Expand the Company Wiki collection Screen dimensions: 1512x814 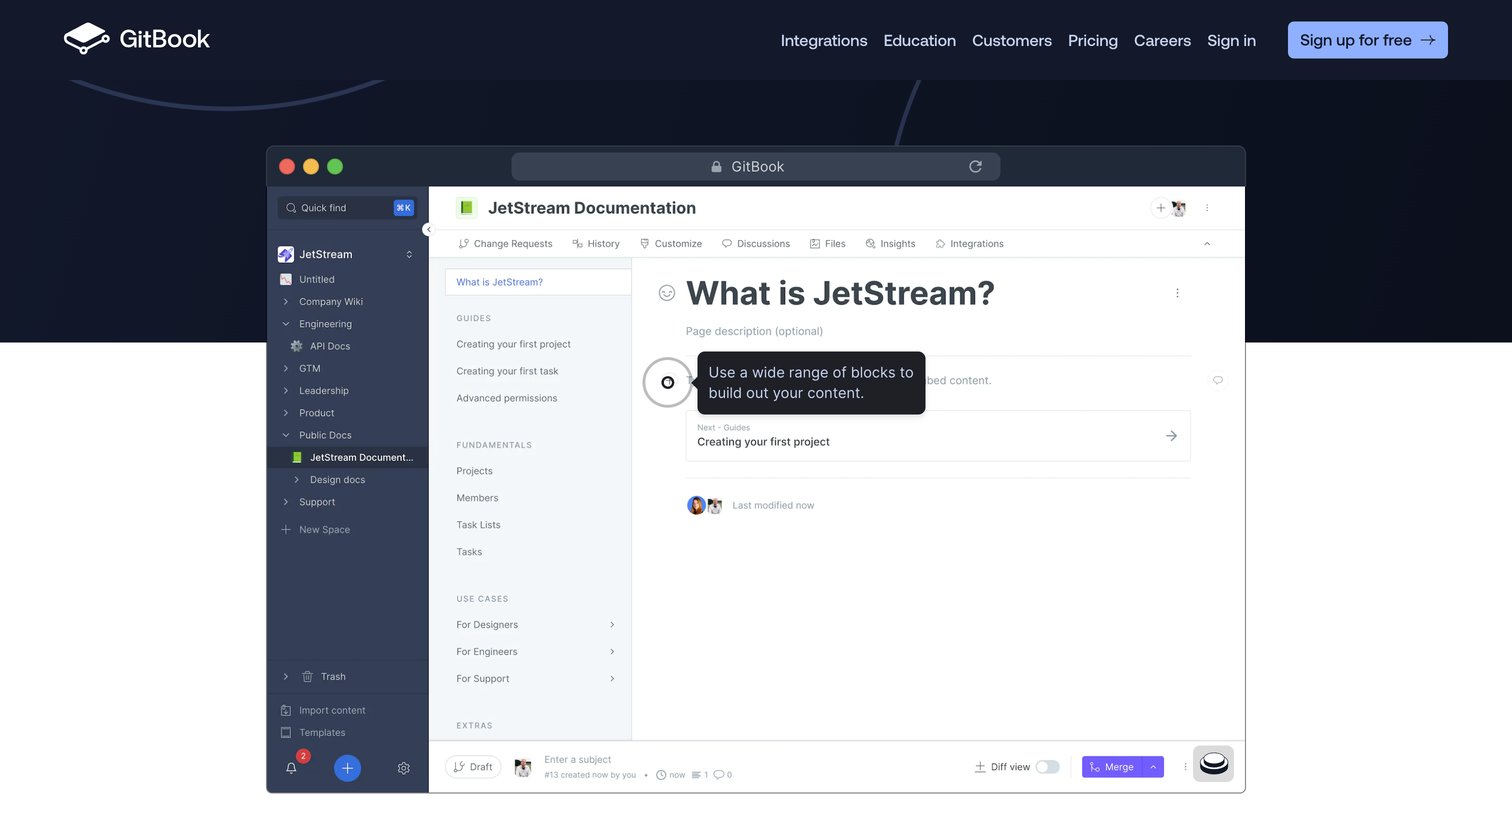coord(286,302)
